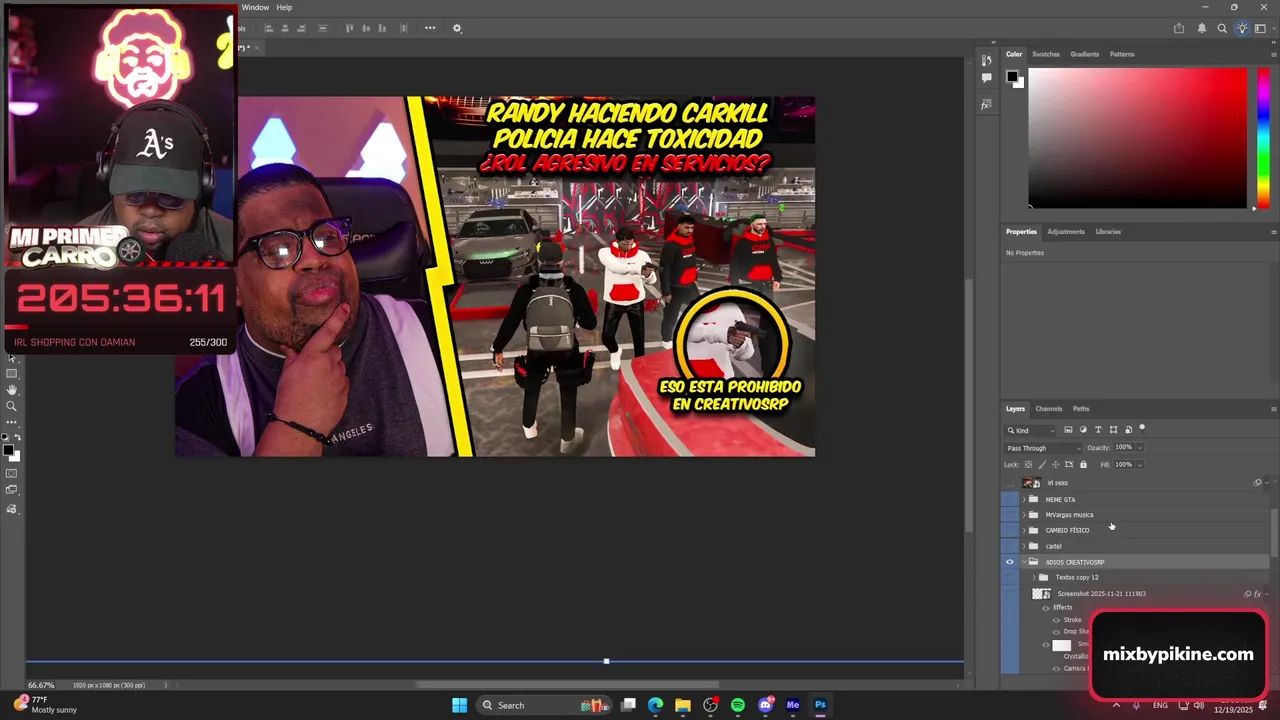
Task: Toggle the Stroke effect visibility eye
Action: pos(1056,620)
